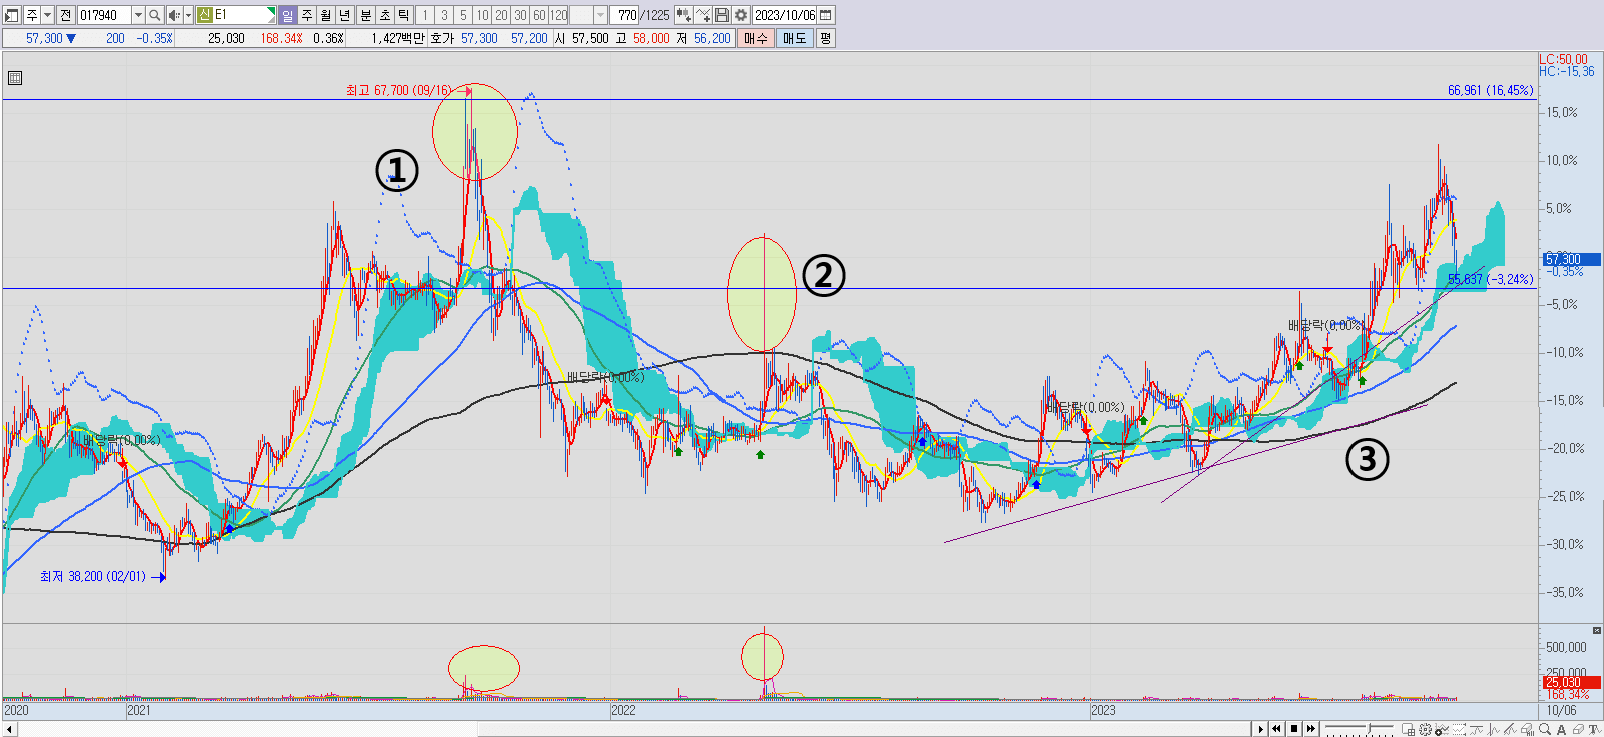Image resolution: width=1604 pixels, height=737 pixels.
Task: Select interval 5 in the toolbar
Action: [463, 15]
